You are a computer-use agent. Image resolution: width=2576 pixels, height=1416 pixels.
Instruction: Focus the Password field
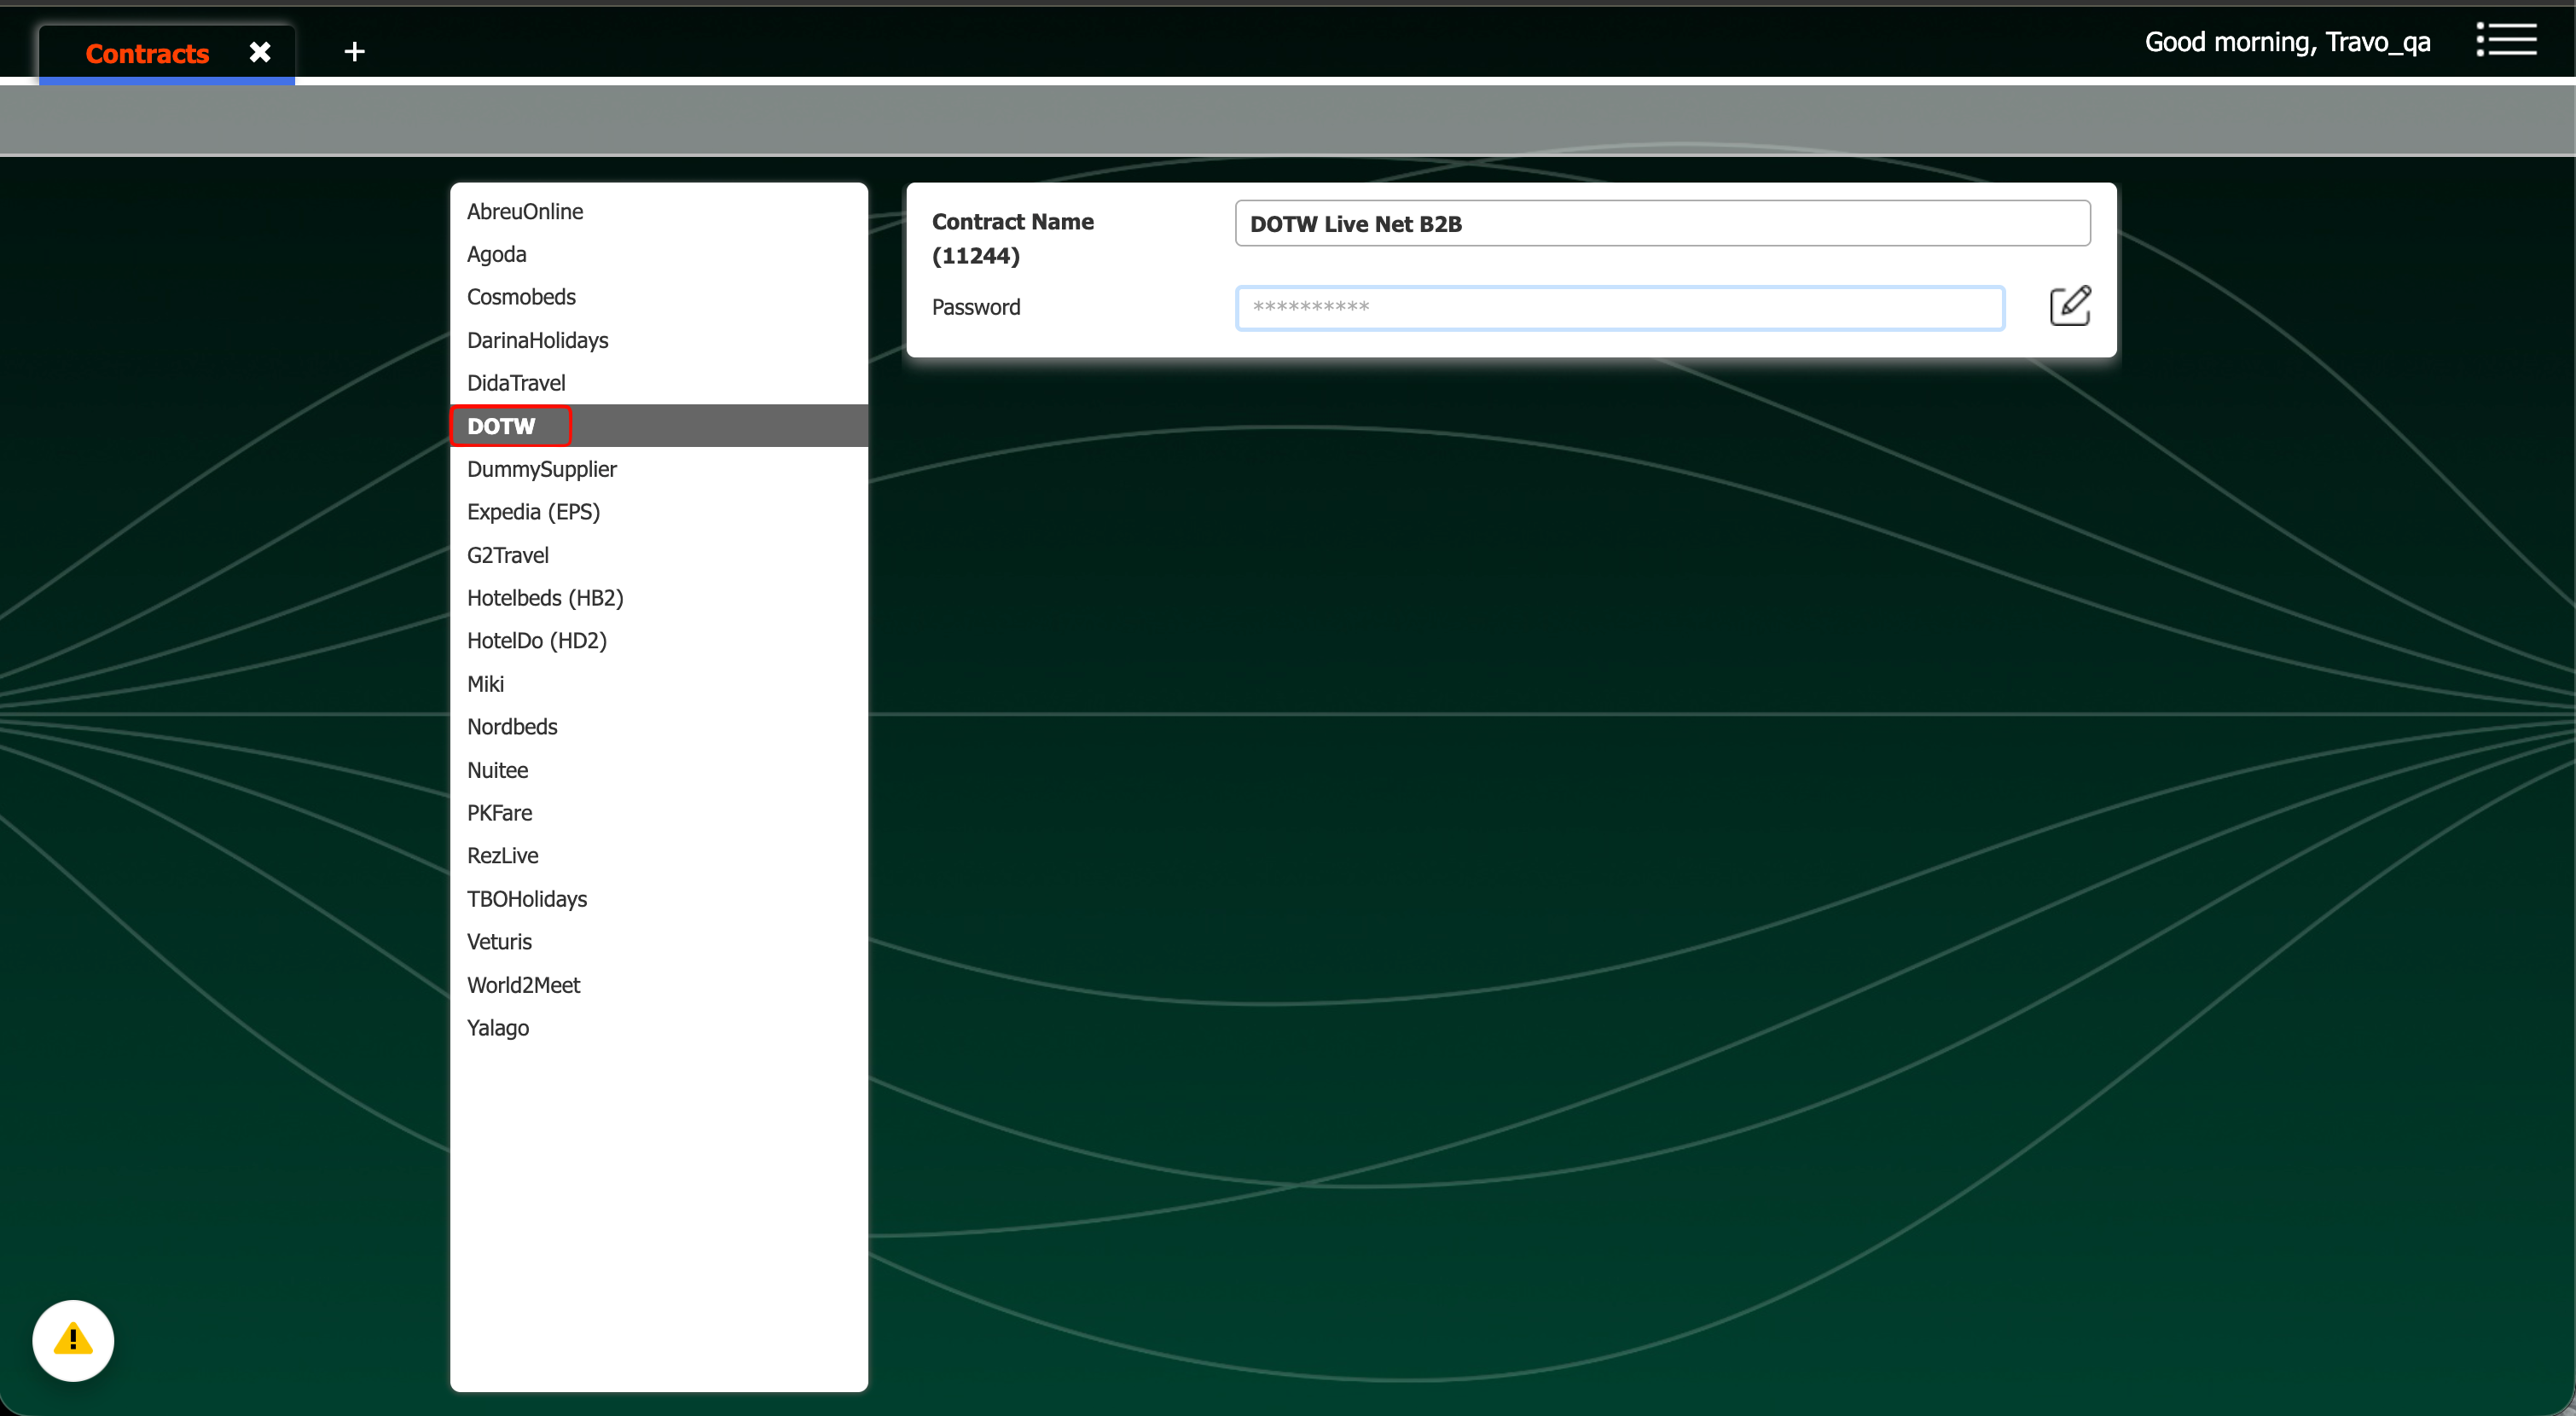(x=1619, y=307)
